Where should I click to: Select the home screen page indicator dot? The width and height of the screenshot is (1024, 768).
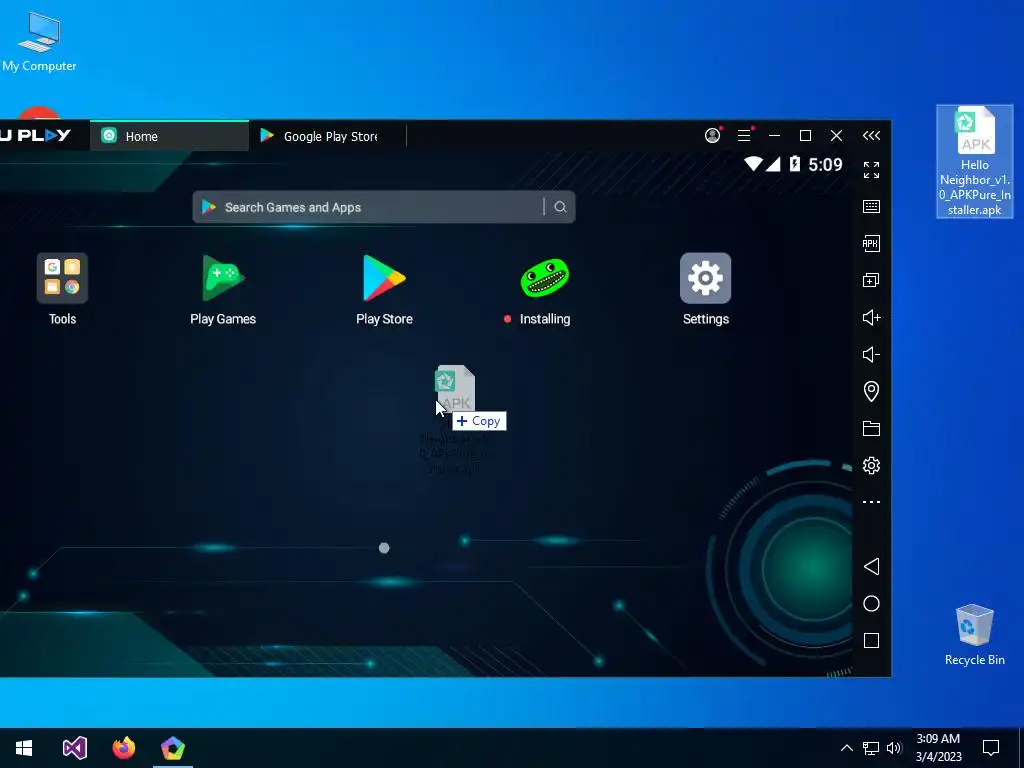click(x=384, y=548)
